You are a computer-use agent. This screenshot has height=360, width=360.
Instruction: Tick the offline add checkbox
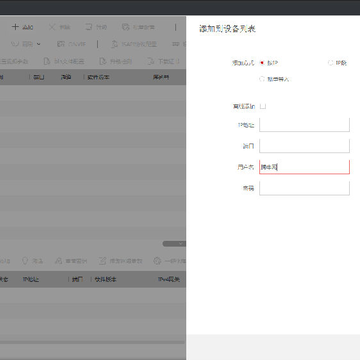(263, 106)
